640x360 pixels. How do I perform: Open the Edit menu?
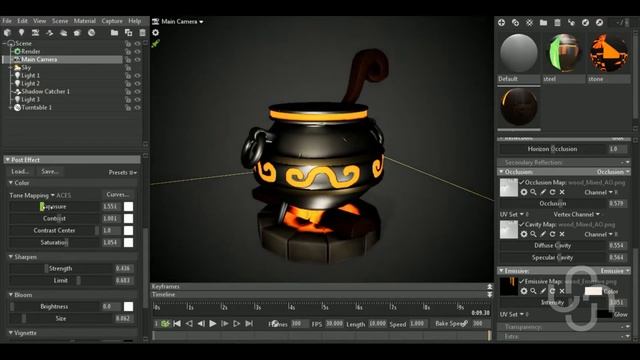point(22,21)
